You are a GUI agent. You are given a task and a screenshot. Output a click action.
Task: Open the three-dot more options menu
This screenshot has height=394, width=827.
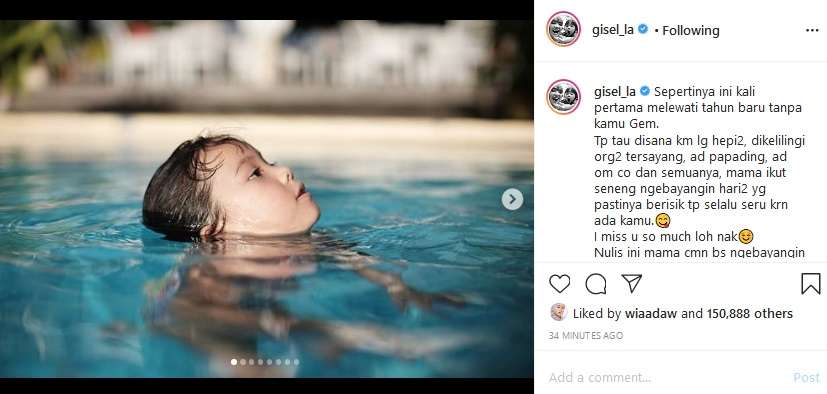pos(812,31)
